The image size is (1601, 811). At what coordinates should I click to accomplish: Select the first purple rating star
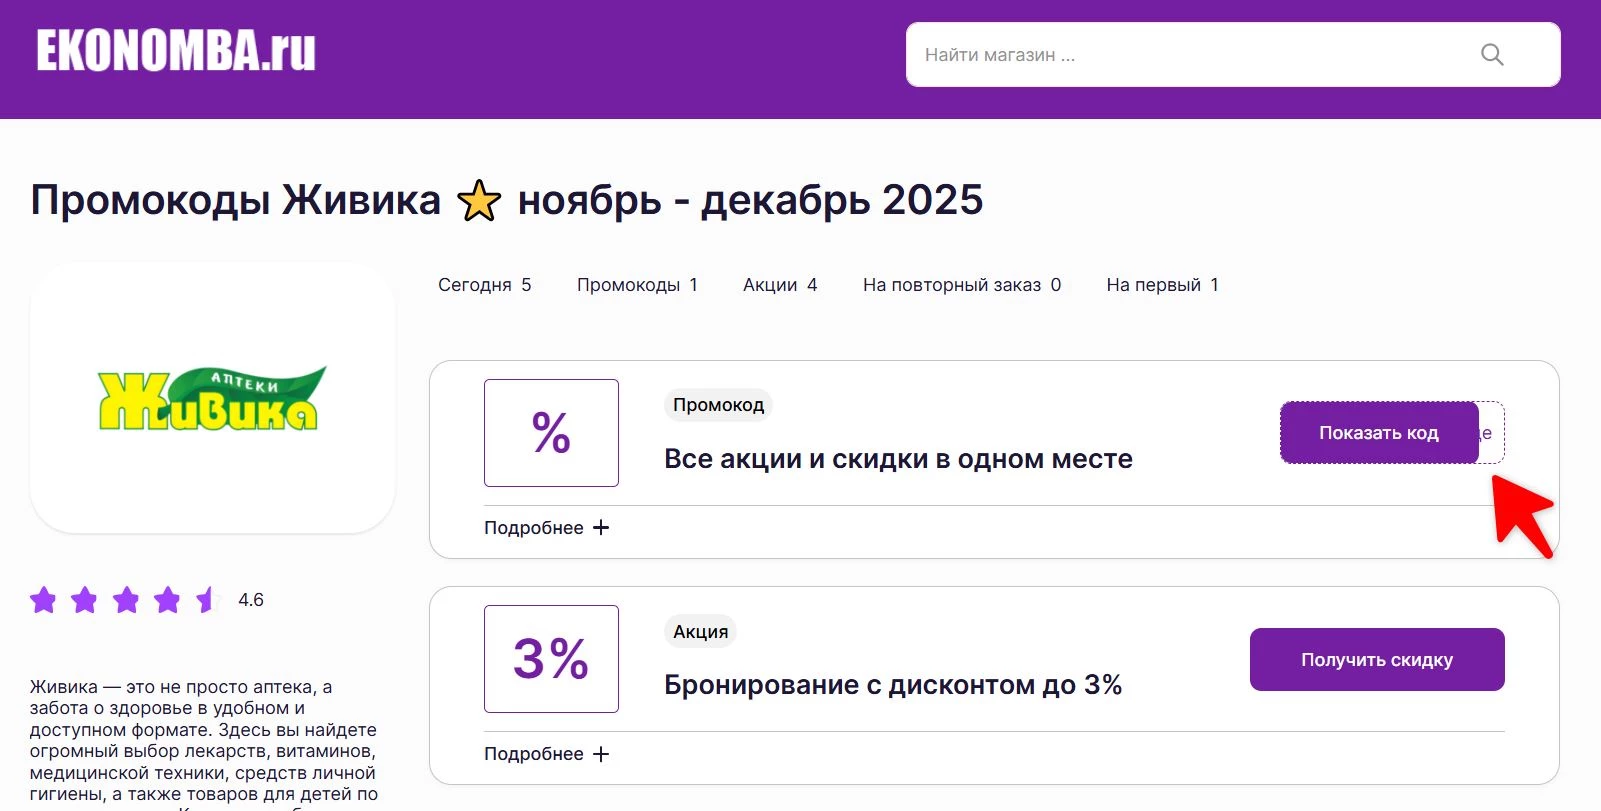pos(45,600)
